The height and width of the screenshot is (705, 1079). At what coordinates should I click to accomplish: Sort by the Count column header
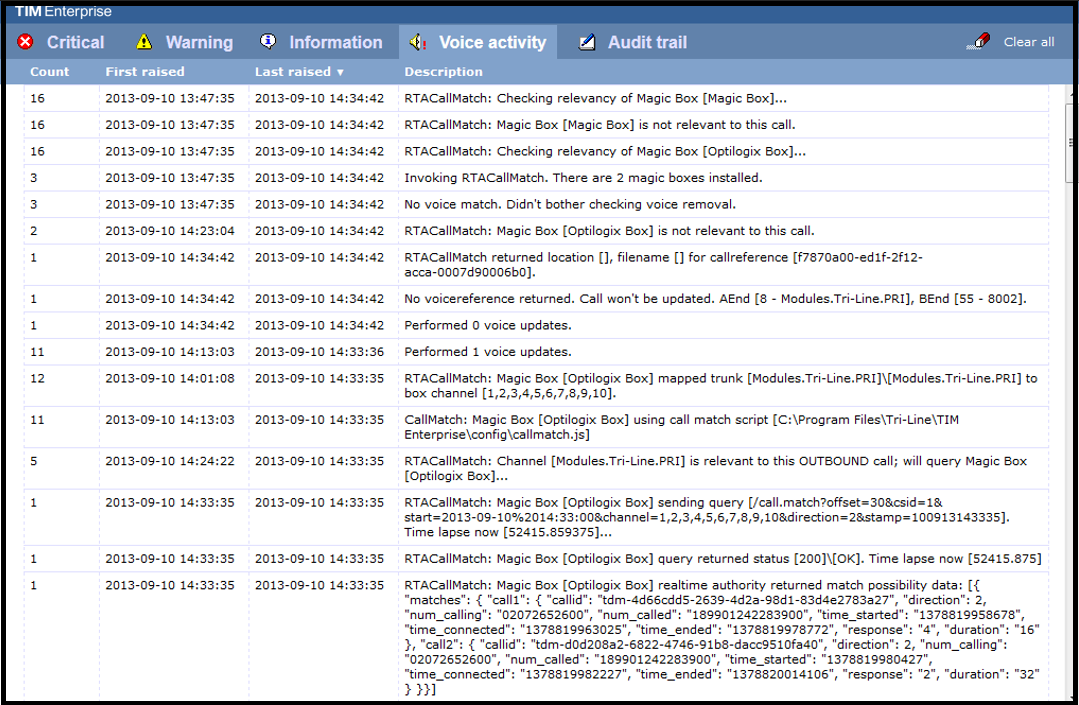[x=49, y=71]
